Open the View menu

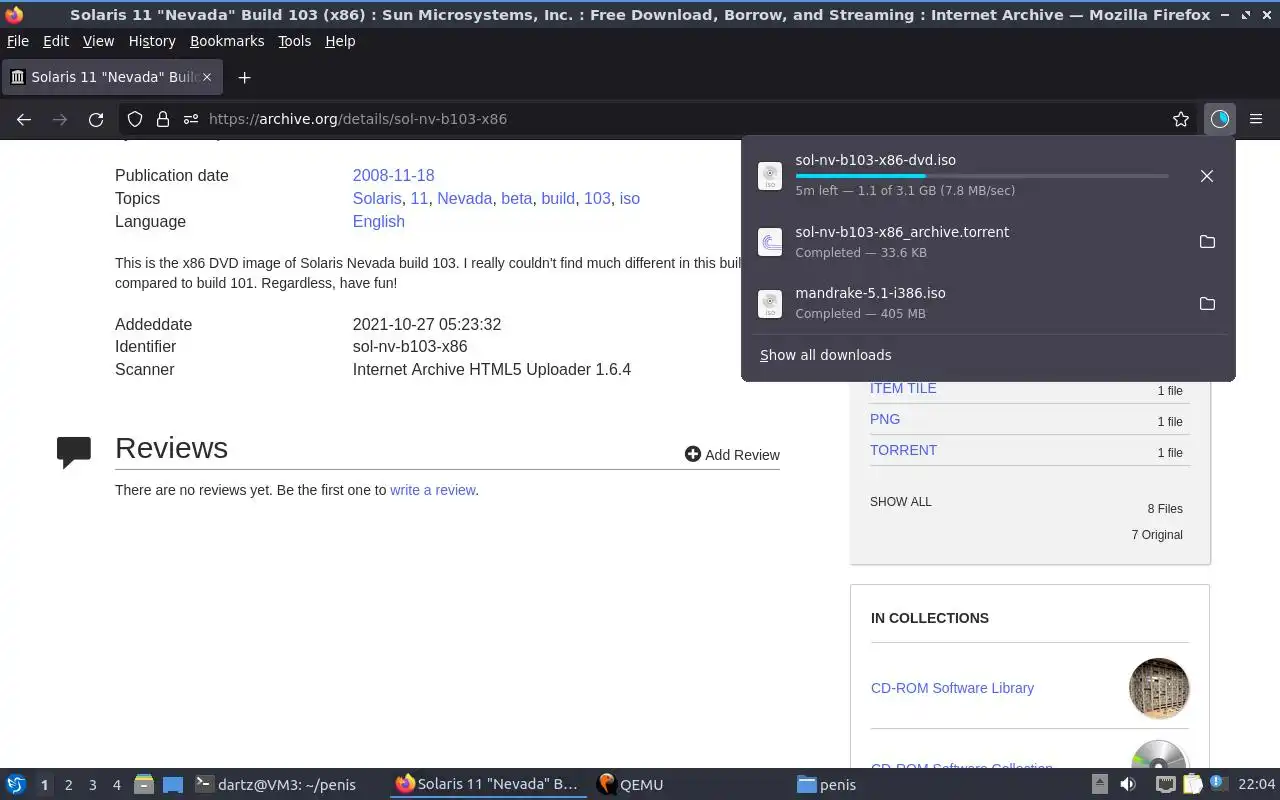[98, 41]
